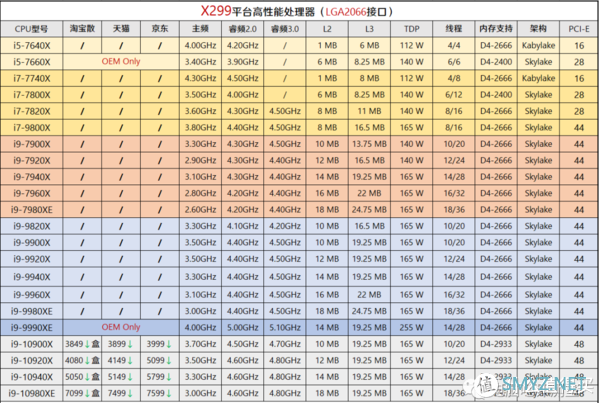The width and height of the screenshot is (599, 403).
Task: Select the i9-10900X row label
Action: point(32,344)
